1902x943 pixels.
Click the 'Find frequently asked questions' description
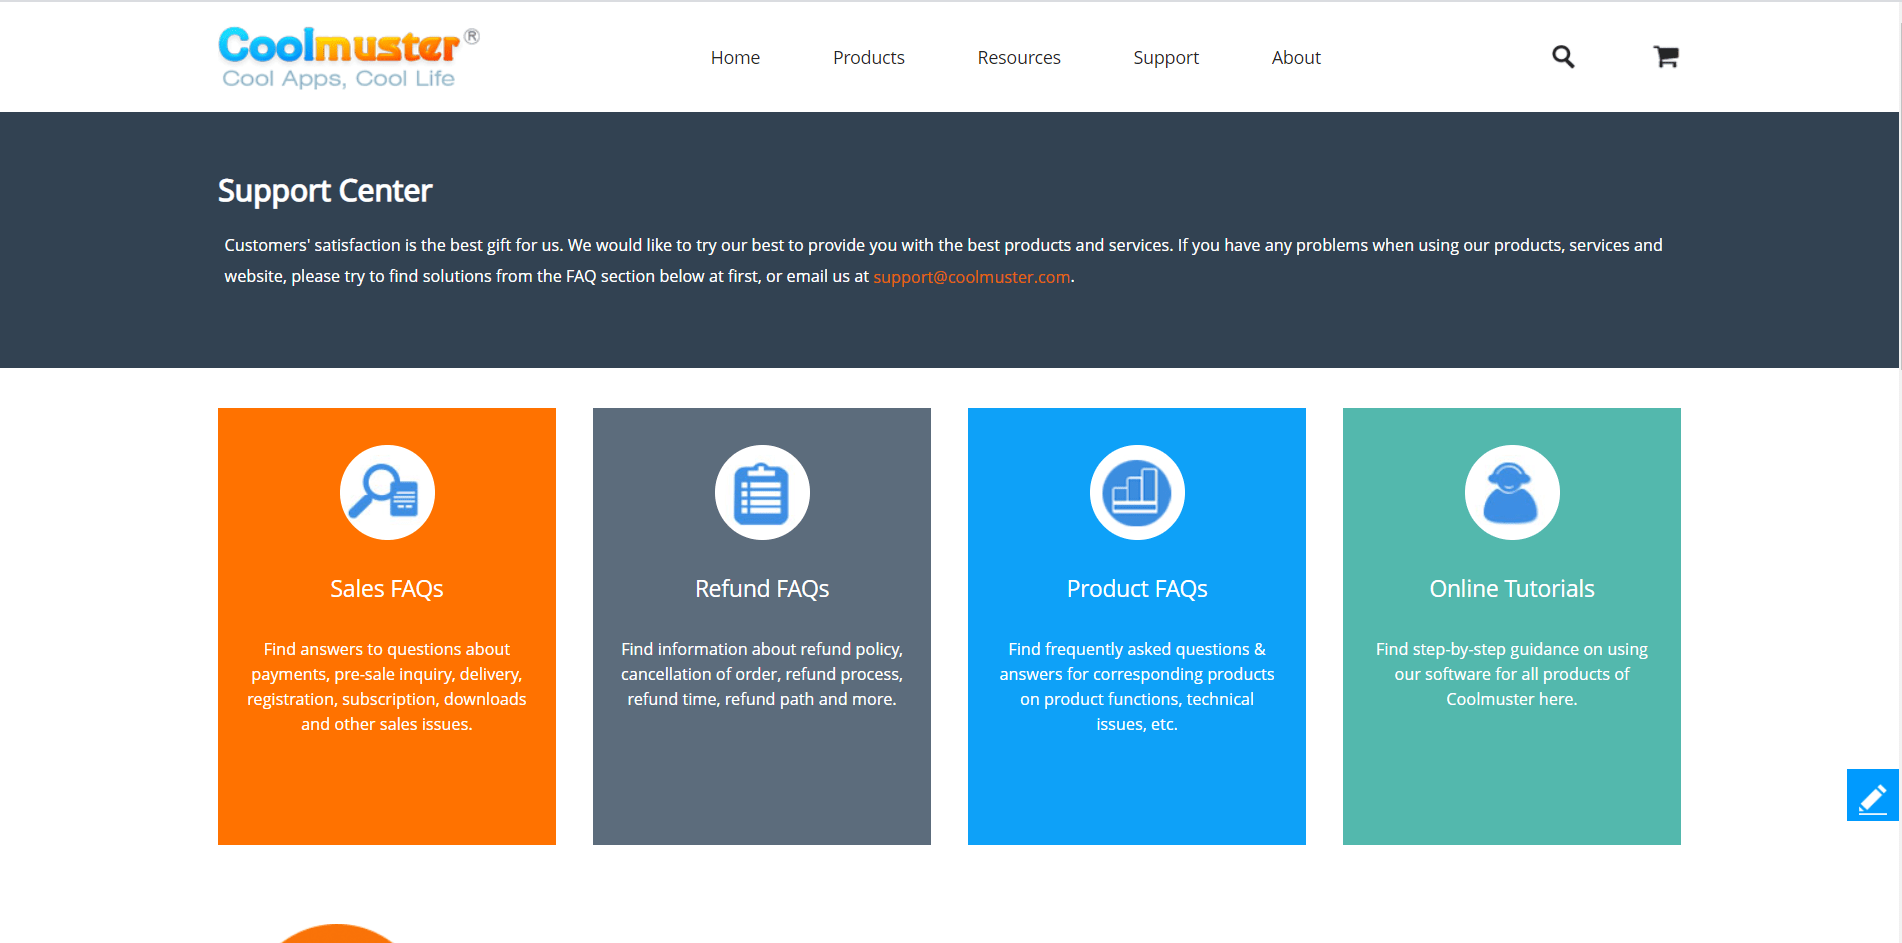[x=1137, y=687]
